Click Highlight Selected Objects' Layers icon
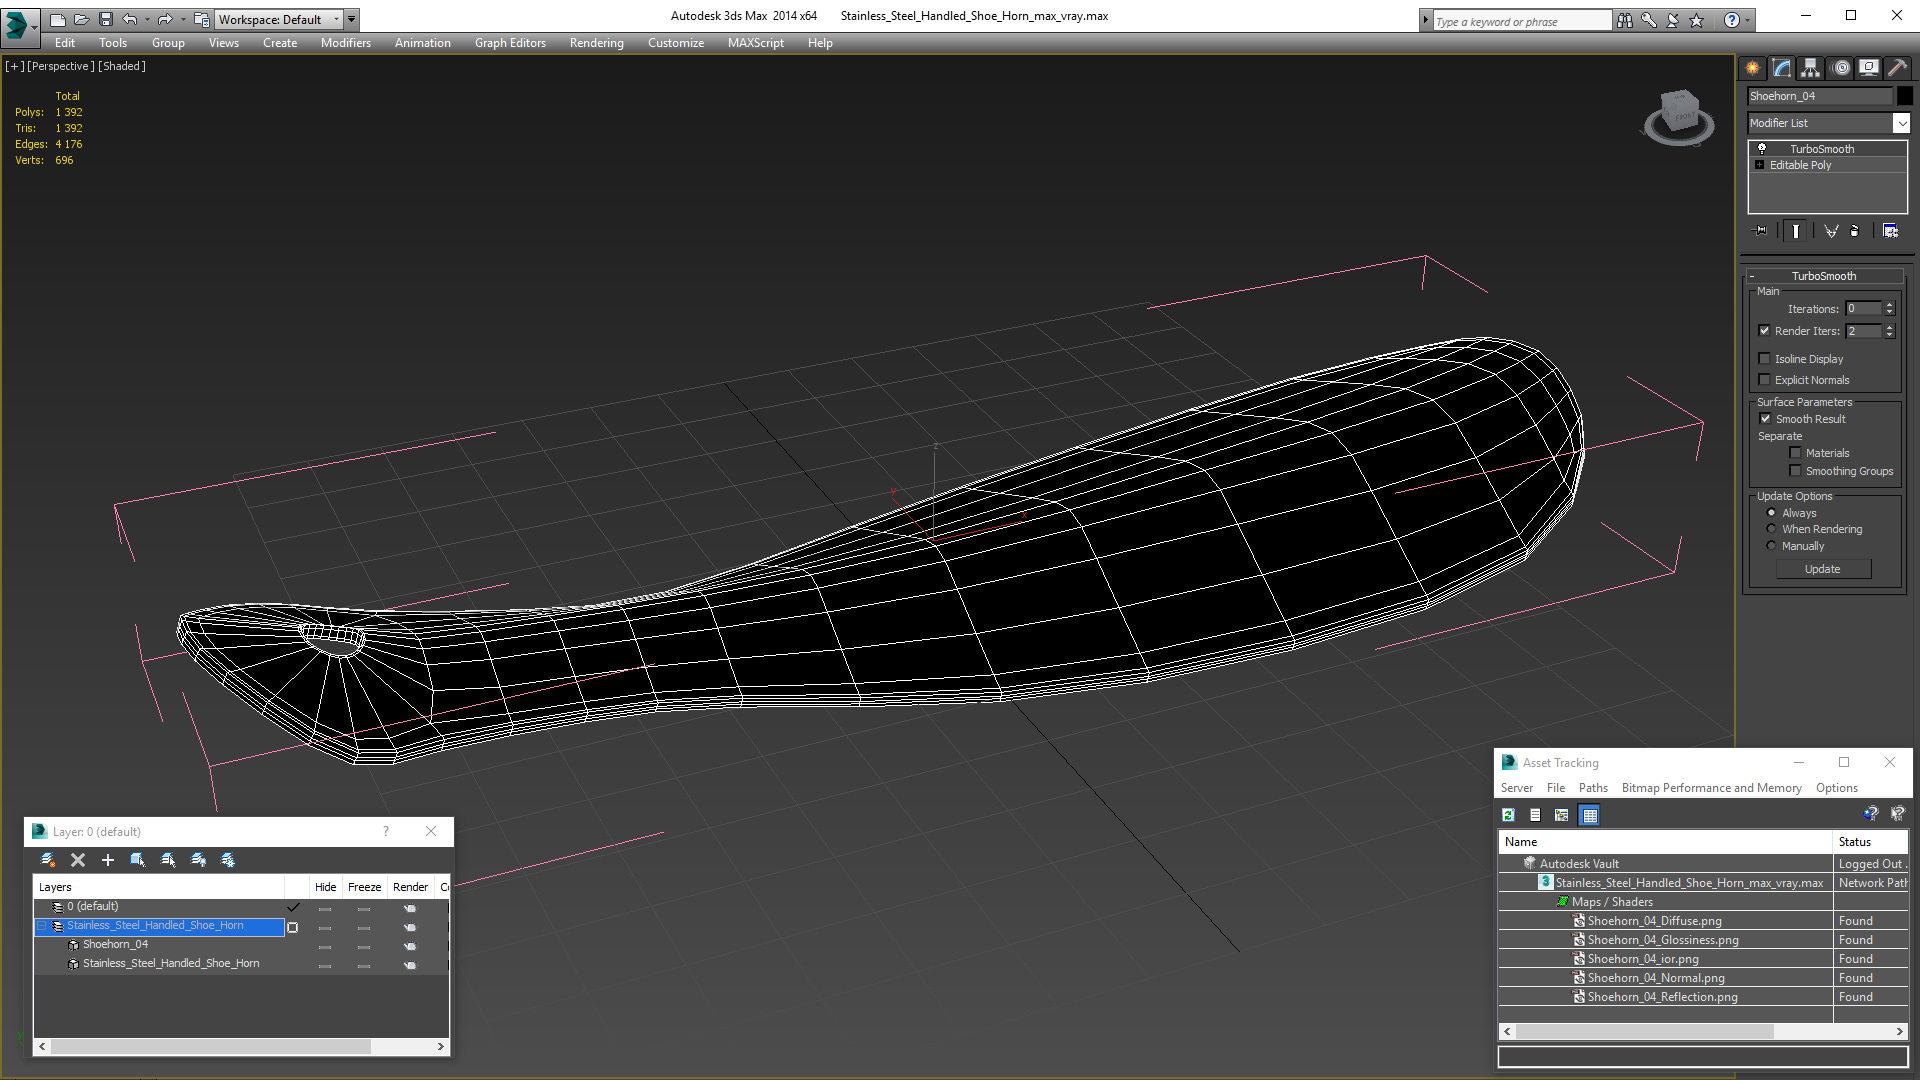Image resolution: width=1920 pixels, height=1080 pixels. 168,860
